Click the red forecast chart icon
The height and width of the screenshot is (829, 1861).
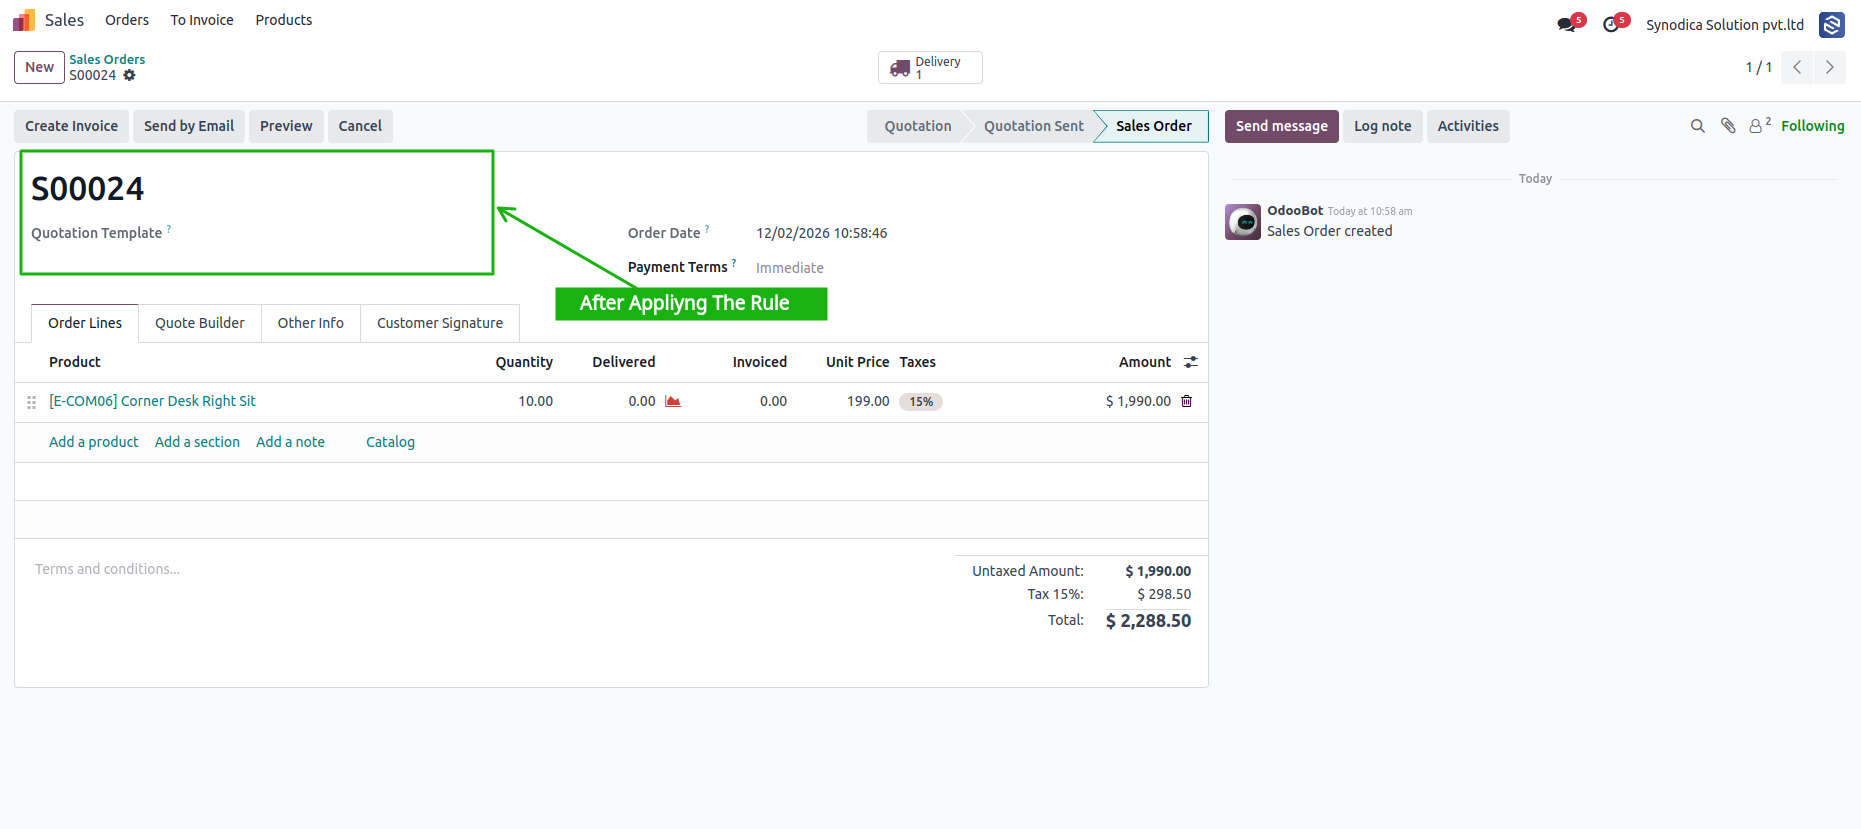[x=673, y=401]
